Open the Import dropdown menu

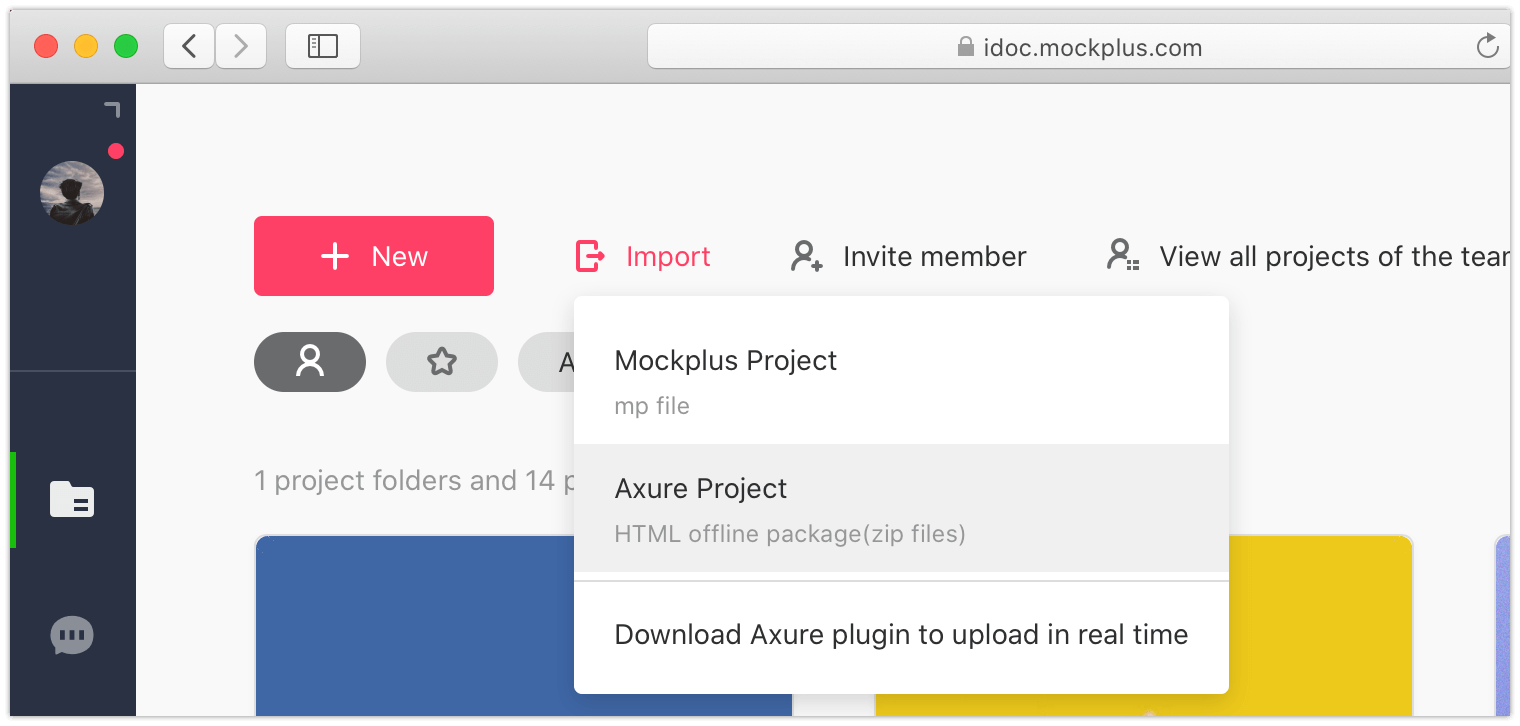click(x=643, y=256)
